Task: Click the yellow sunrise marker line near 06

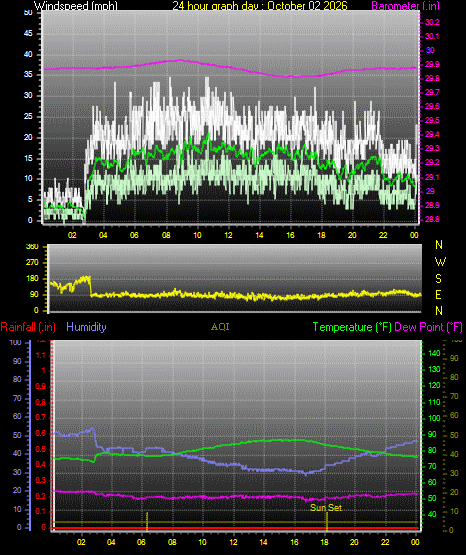Action: 147,521
